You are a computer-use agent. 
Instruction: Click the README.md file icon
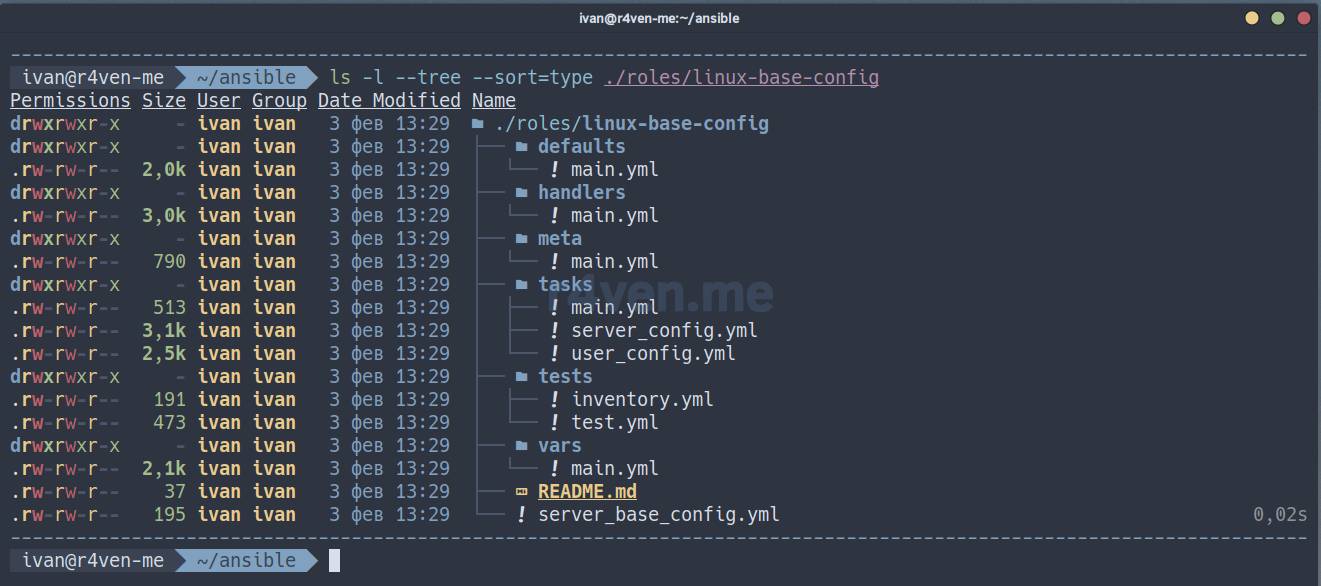click(521, 492)
